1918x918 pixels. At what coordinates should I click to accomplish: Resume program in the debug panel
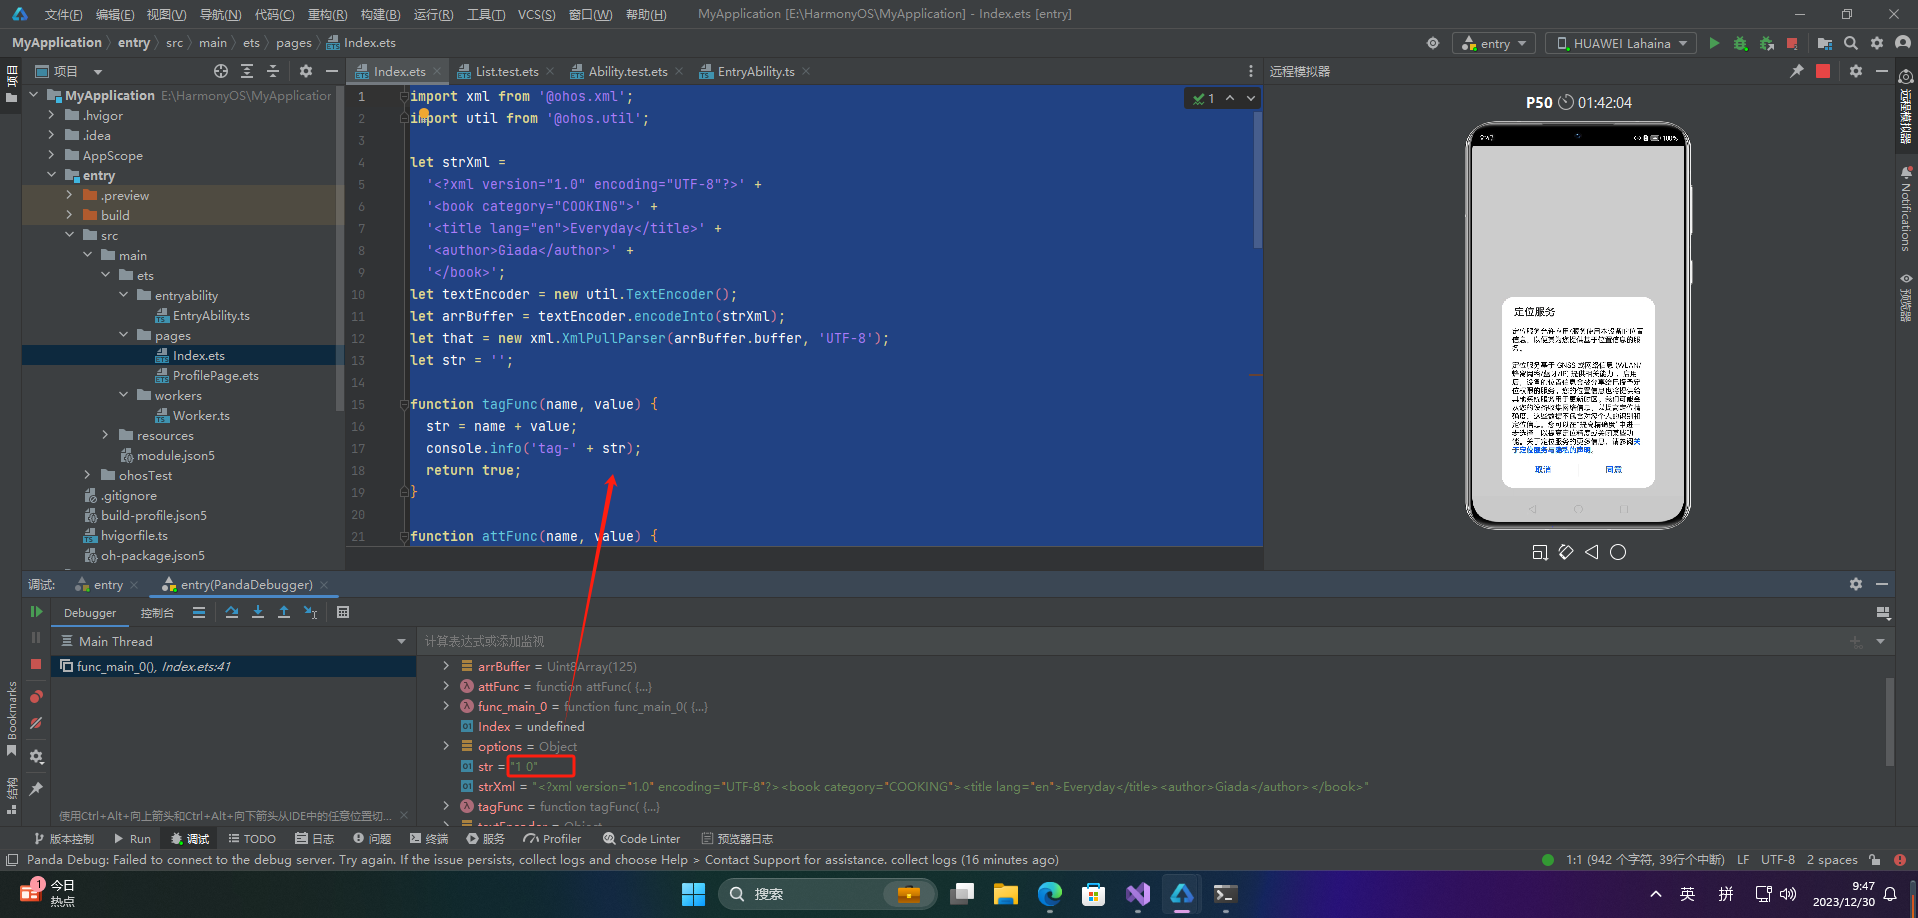point(36,611)
